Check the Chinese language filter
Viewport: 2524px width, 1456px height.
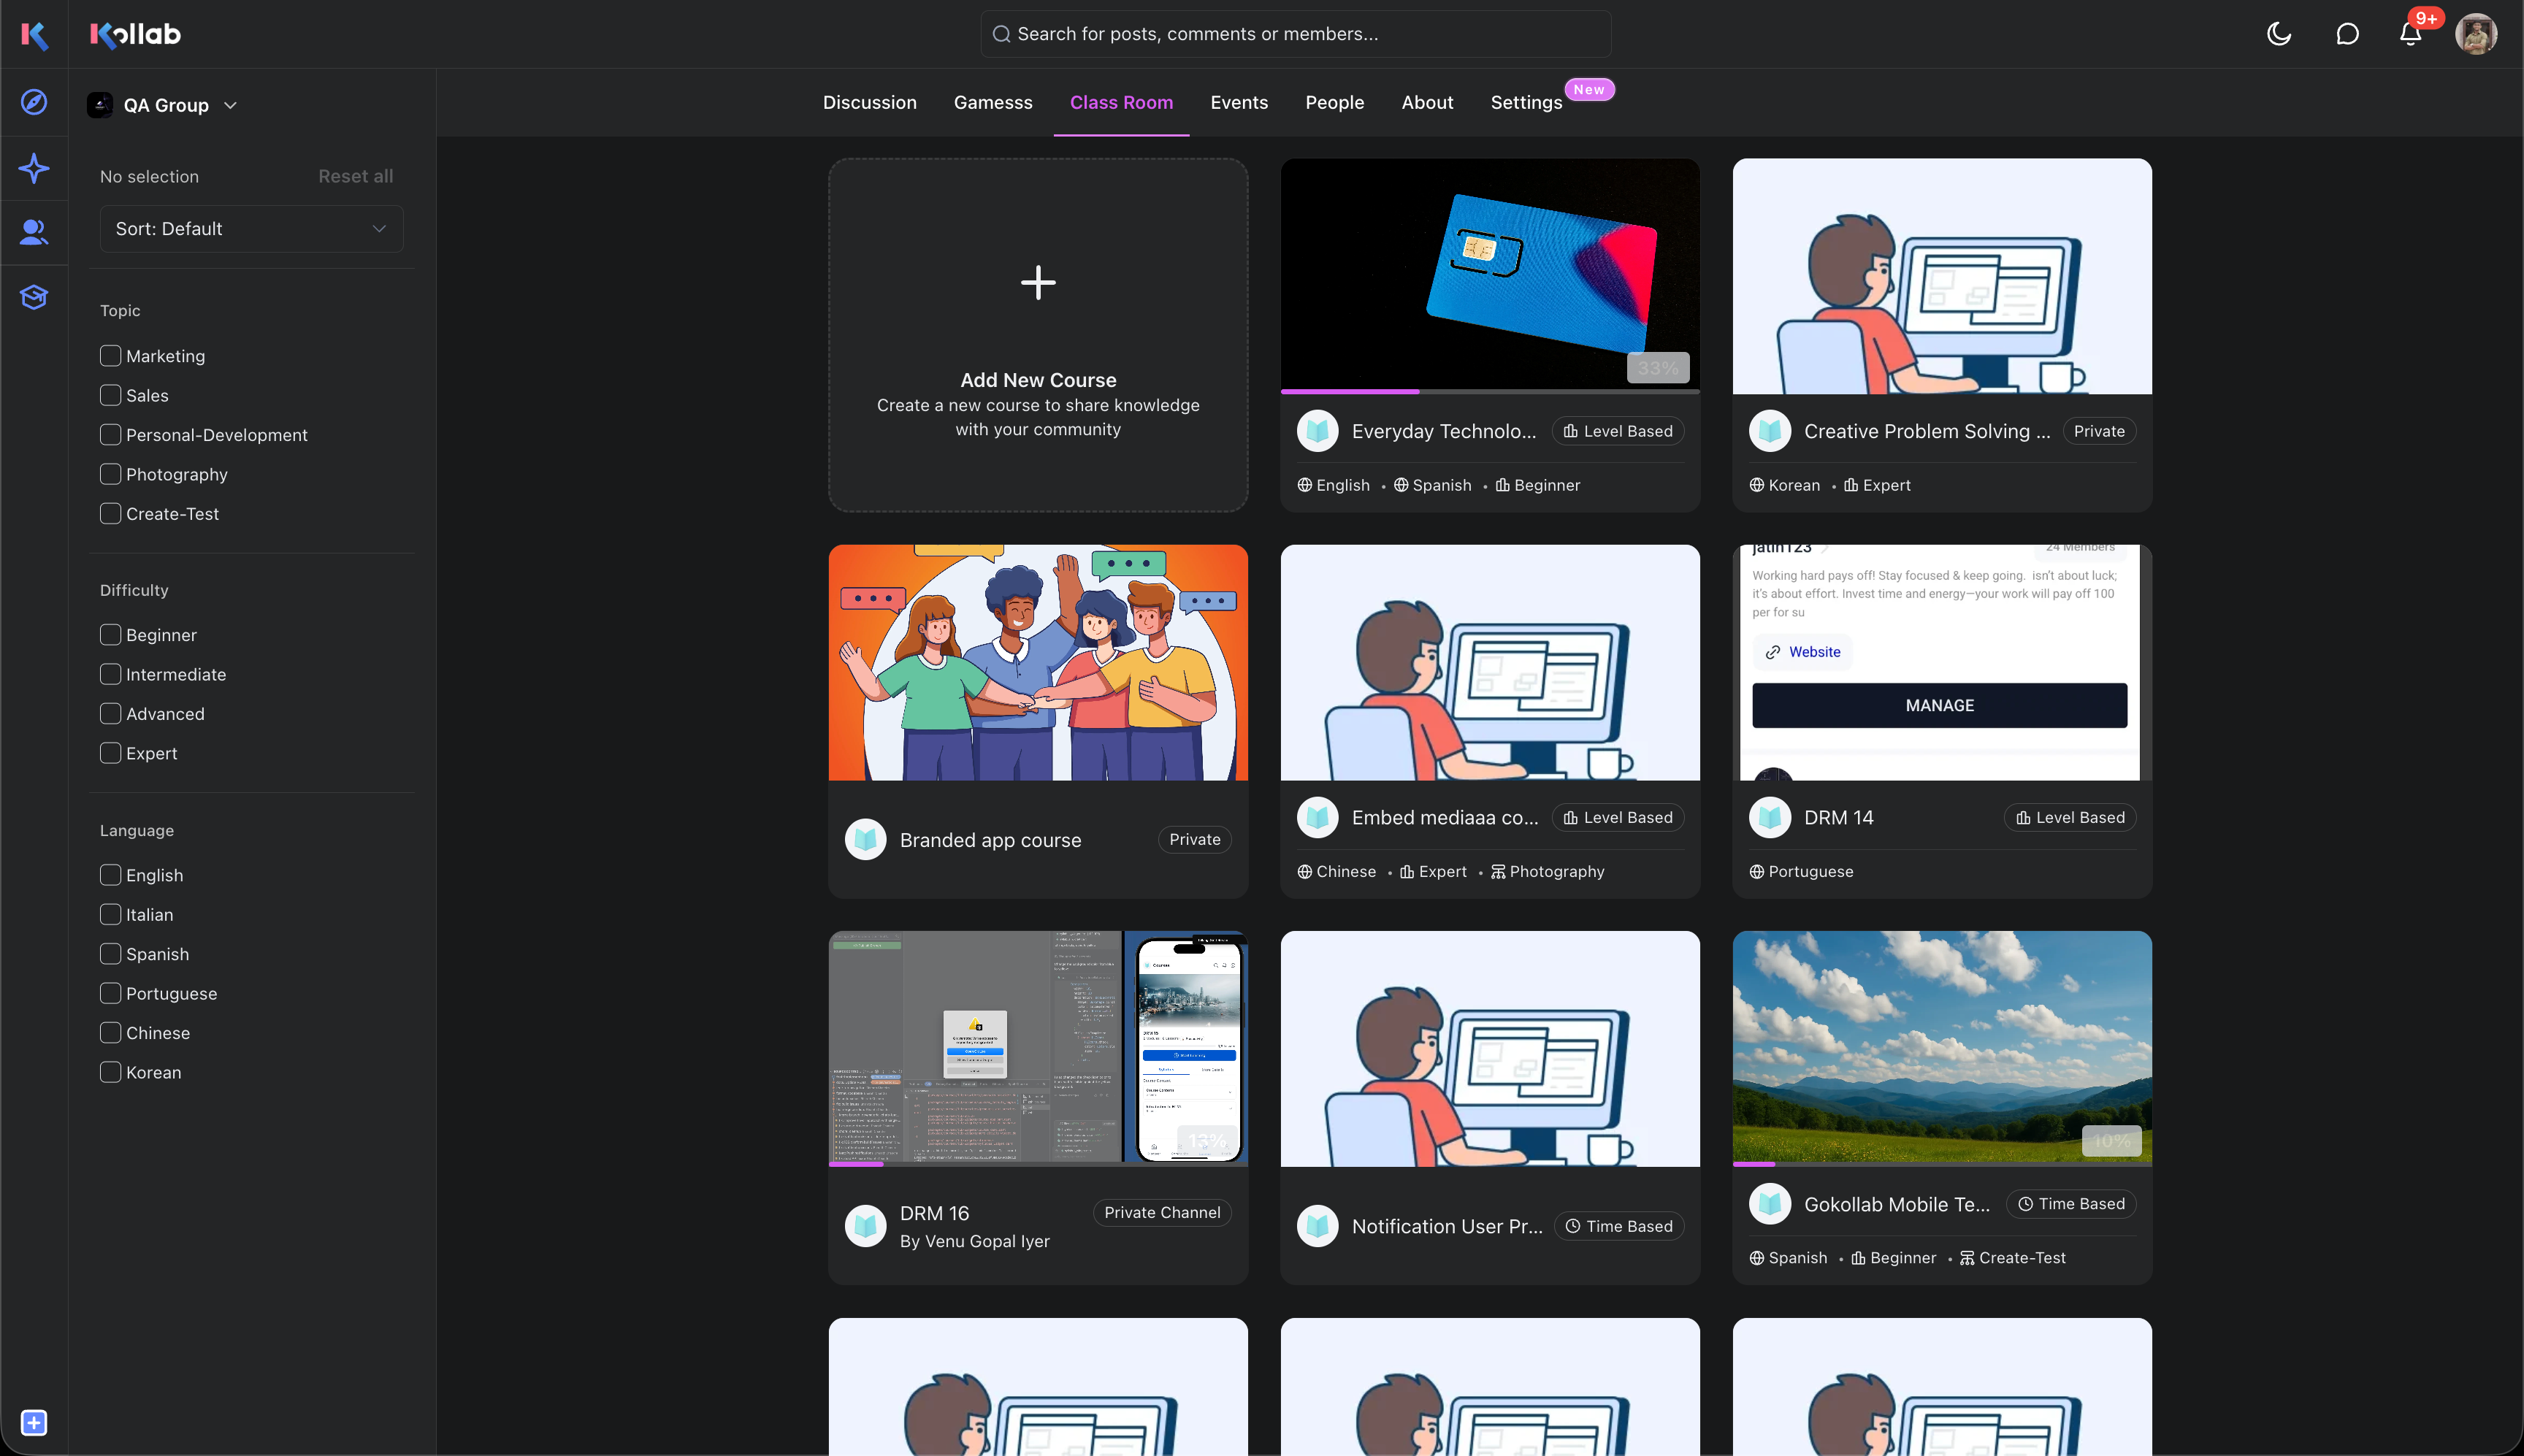pos(110,1032)
